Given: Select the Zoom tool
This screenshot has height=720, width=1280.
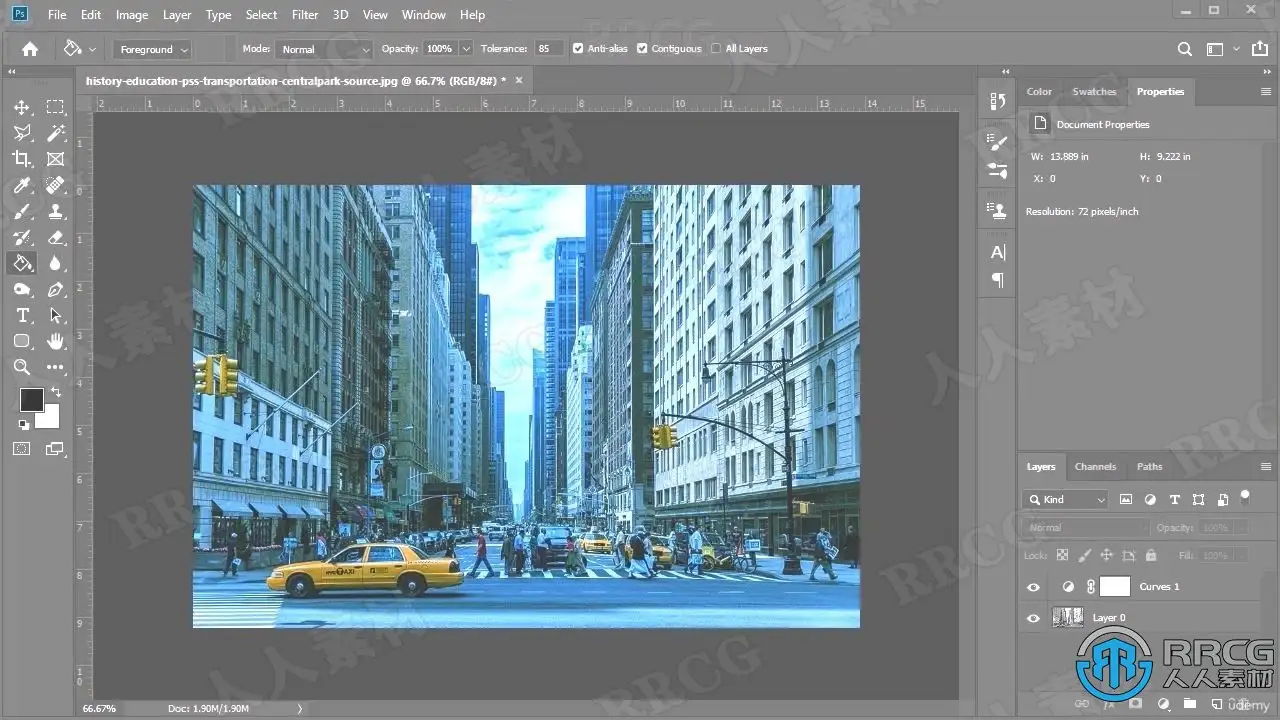Looking at the screenshot, I should [x=22, y=367].
